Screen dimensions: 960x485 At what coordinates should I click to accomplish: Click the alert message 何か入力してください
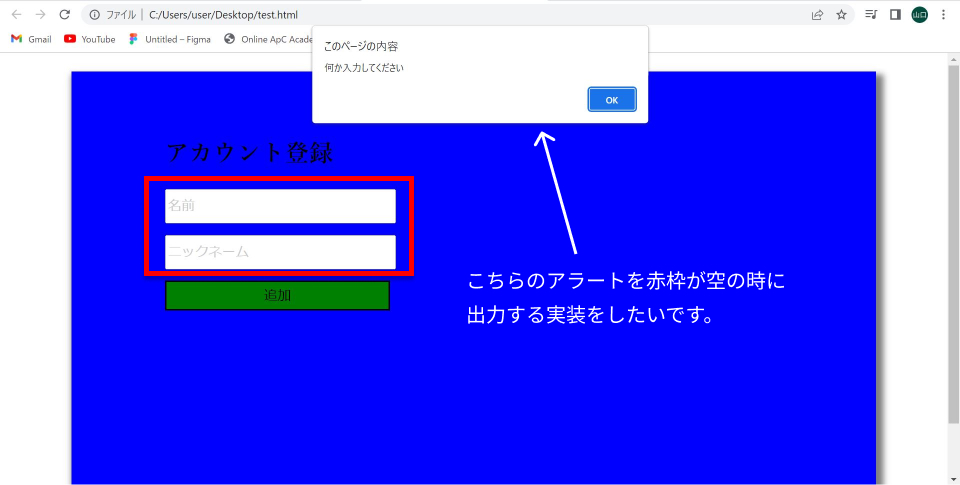[x=364, y=68]
